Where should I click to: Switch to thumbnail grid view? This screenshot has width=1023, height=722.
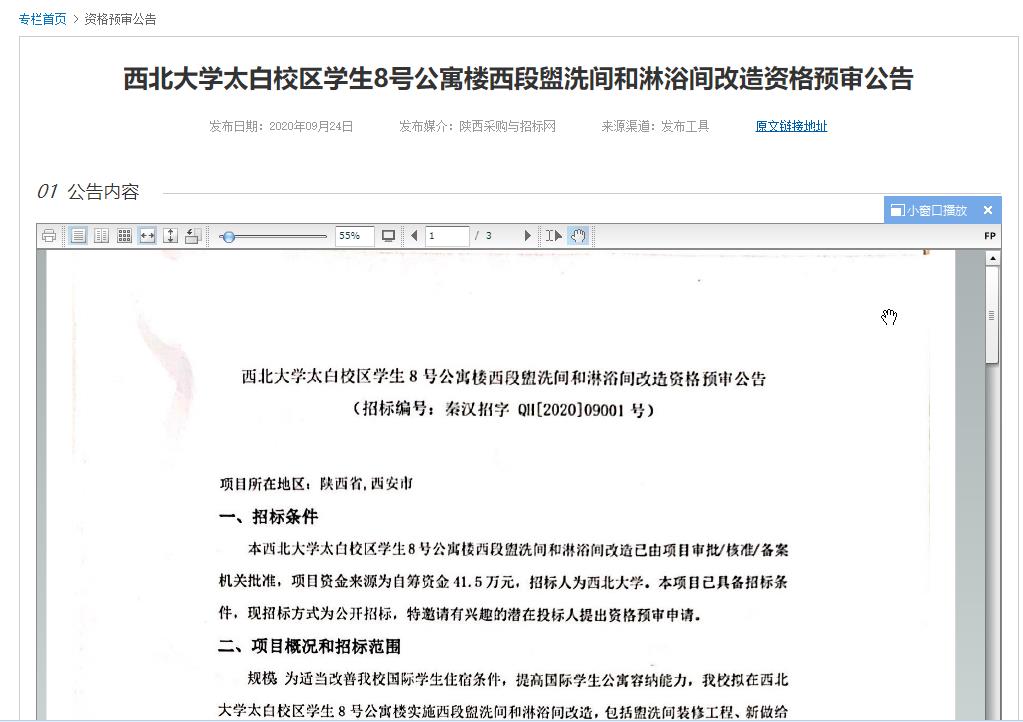(124, 236)
